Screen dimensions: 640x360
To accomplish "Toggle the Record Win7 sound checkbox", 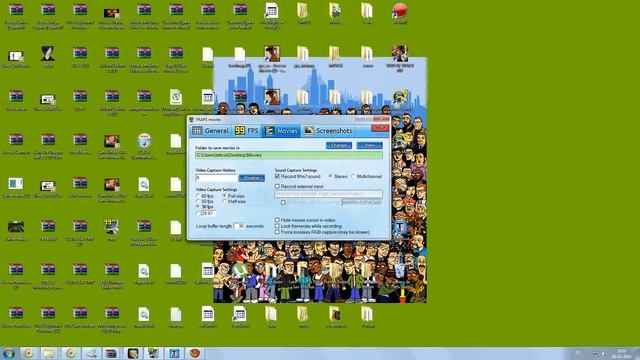I will [277, 176].
